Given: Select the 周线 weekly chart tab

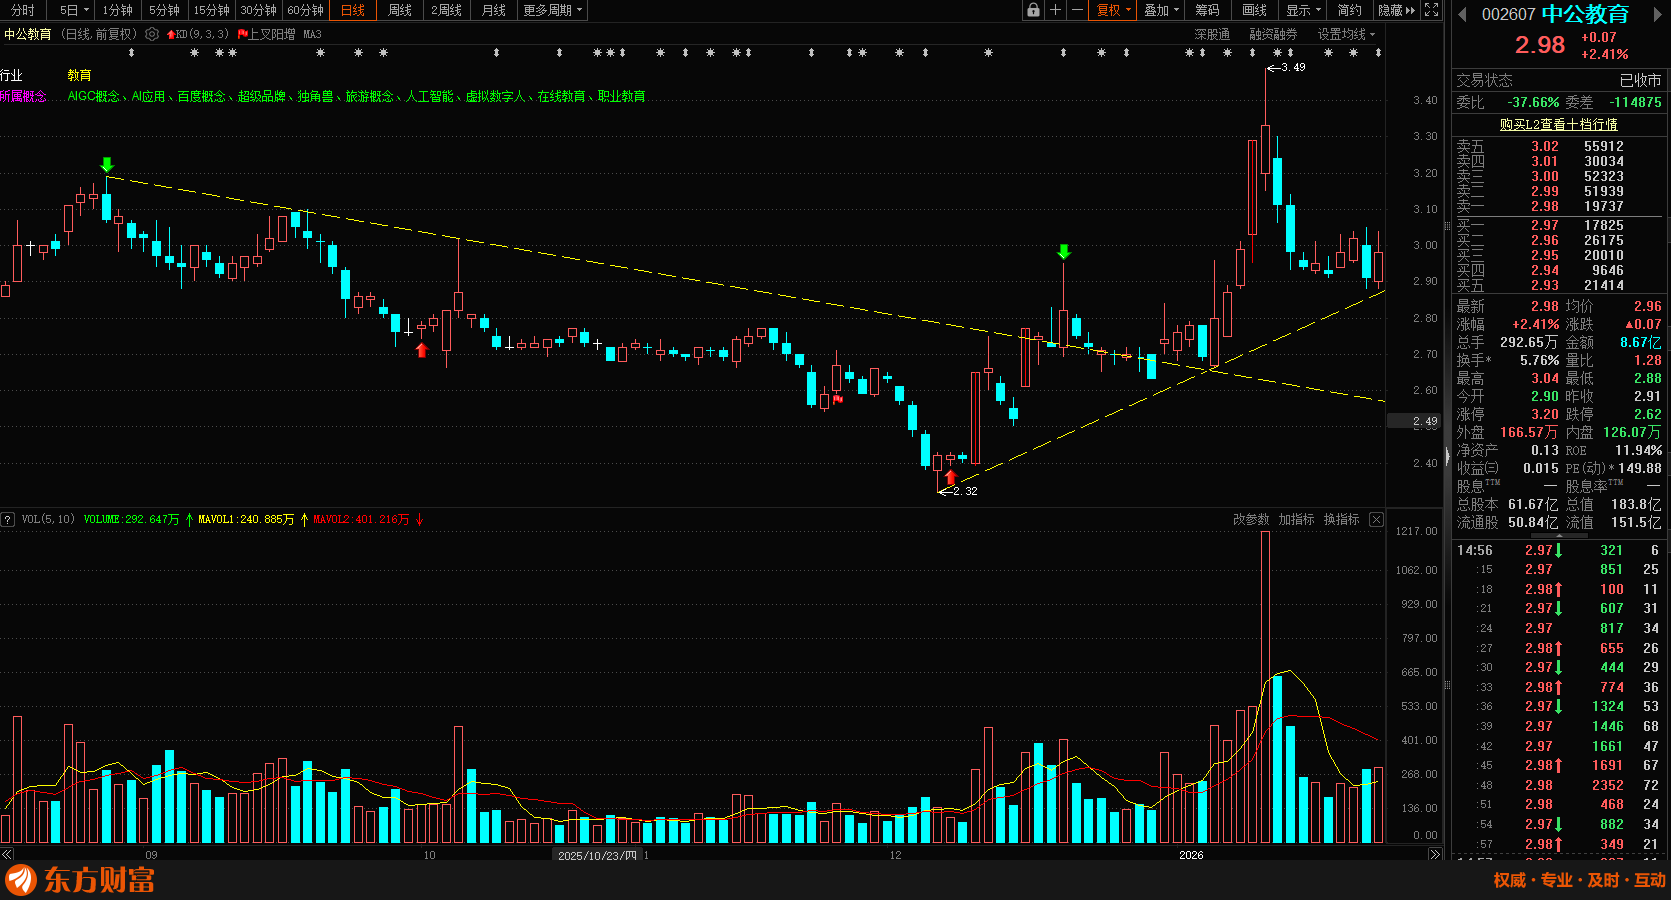Looking at the screenshot, I should point(400,10).
